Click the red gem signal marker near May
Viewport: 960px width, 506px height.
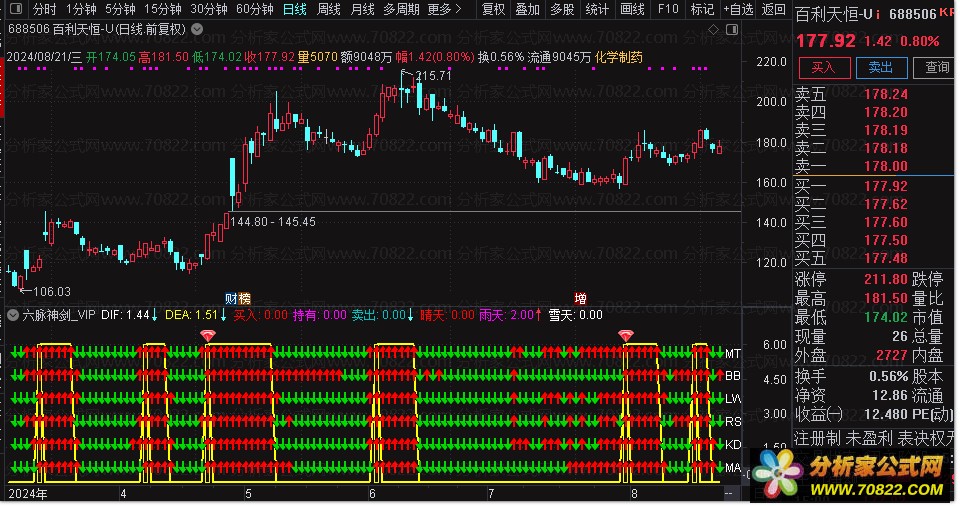(x=208, y=336)
